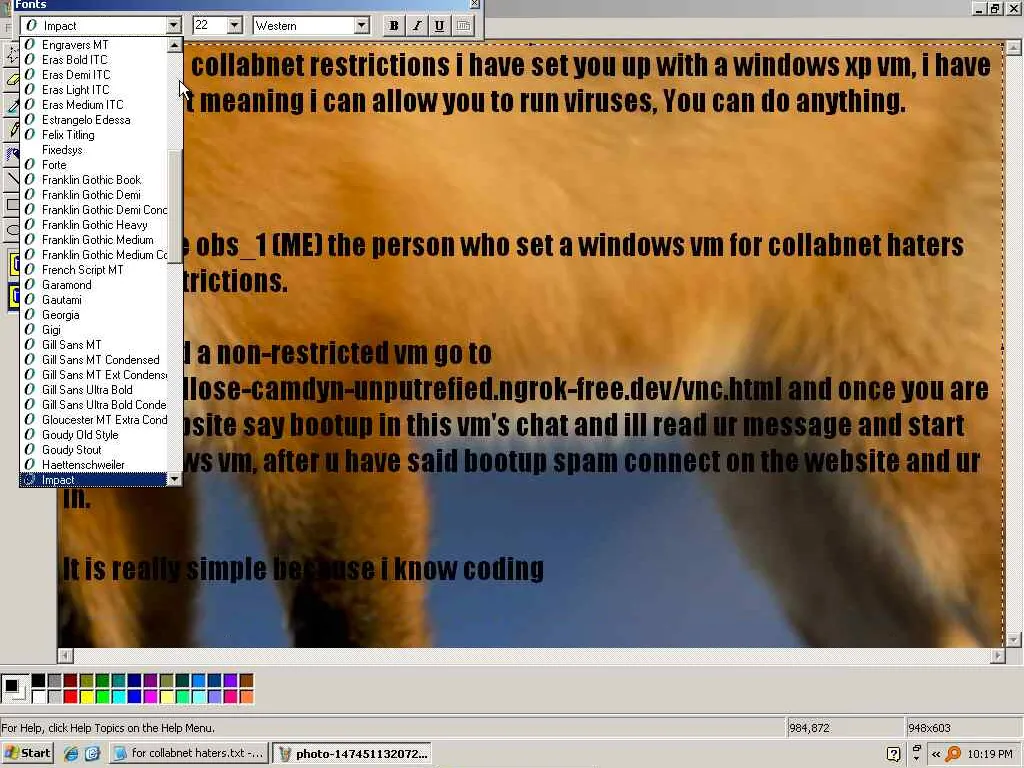
Task: Select Forte in the font list
Action: point(93,165)
